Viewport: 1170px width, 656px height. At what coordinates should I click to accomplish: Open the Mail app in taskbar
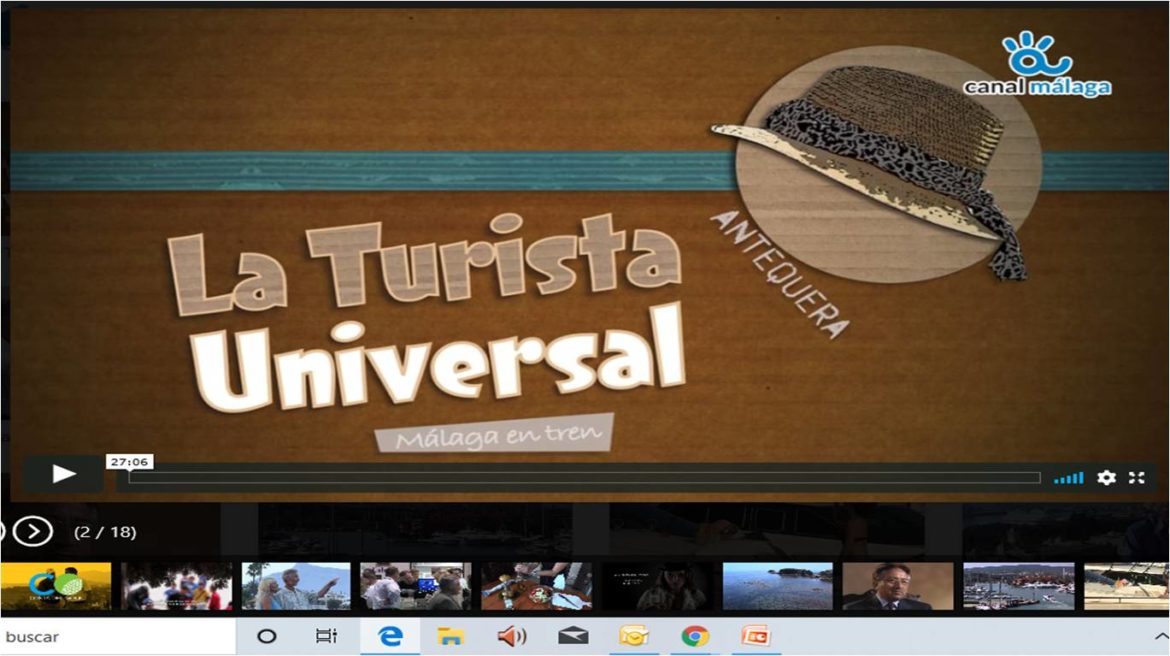point(573,637)
